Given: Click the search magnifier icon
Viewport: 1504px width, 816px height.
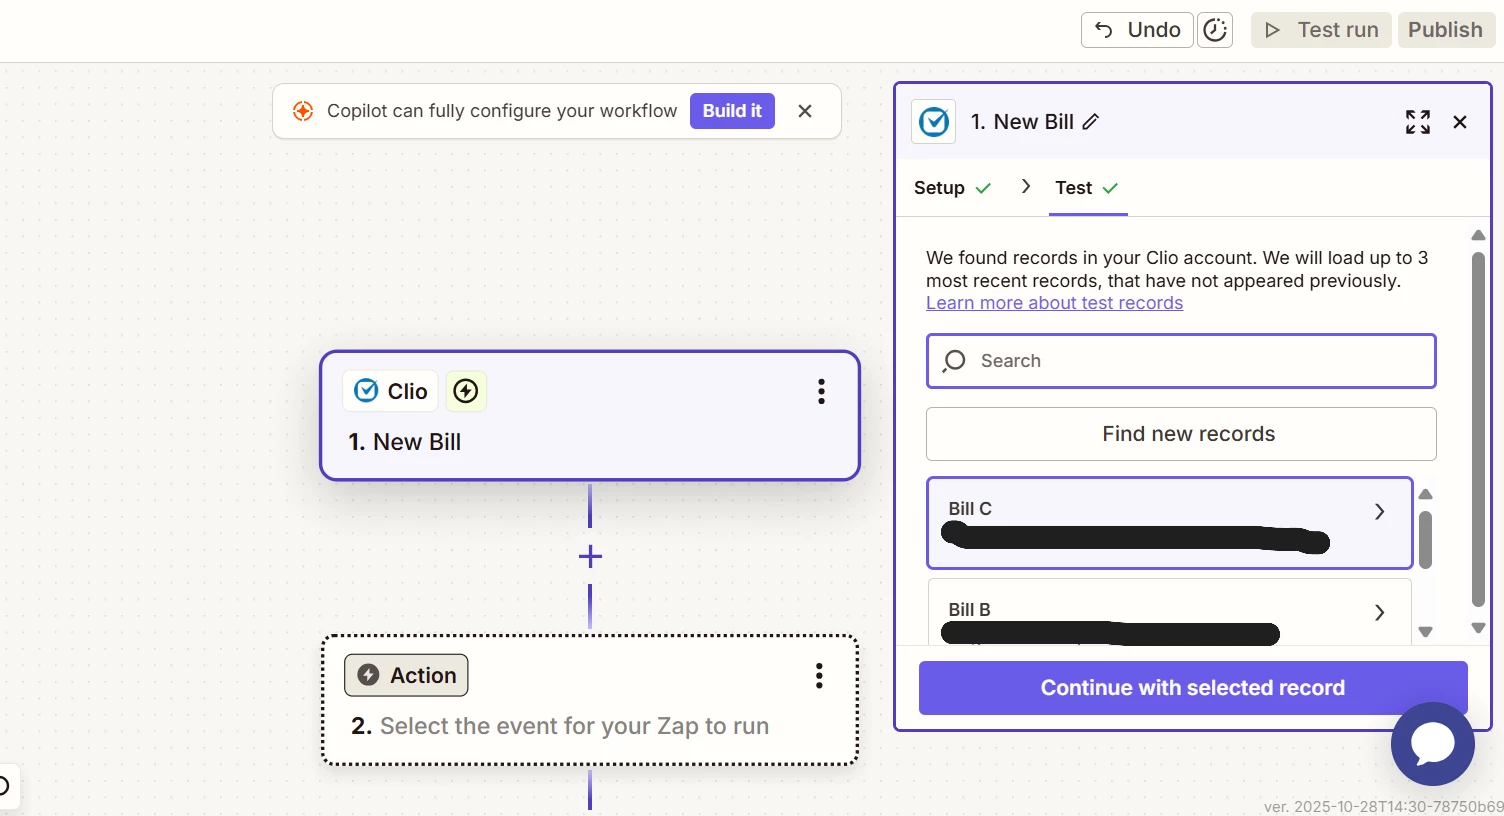Looking at the screenshot, I should 954,361.
